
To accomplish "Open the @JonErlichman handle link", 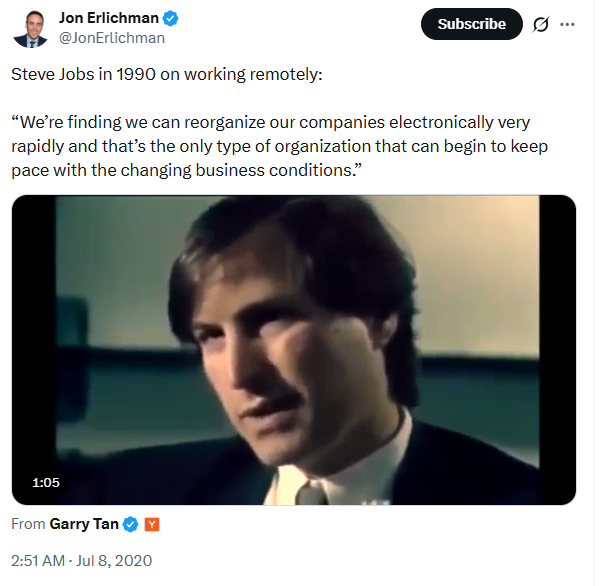I will 112,38.
